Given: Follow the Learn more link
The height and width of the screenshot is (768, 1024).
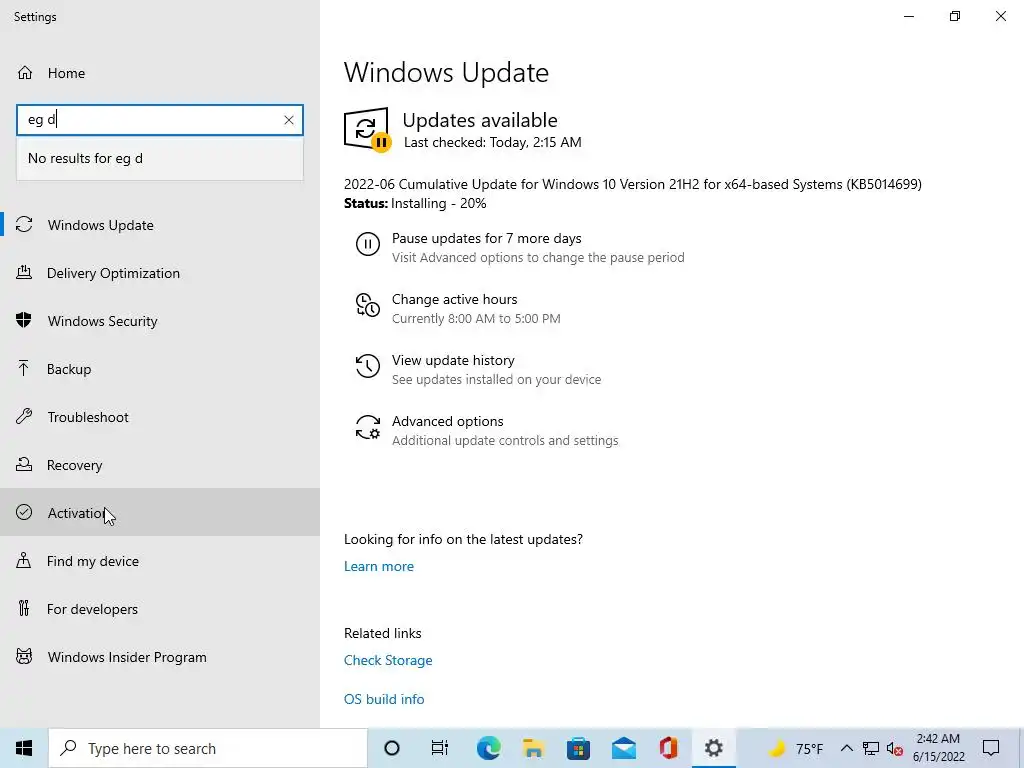Looking at the screenshot, I should click(379, 566).
